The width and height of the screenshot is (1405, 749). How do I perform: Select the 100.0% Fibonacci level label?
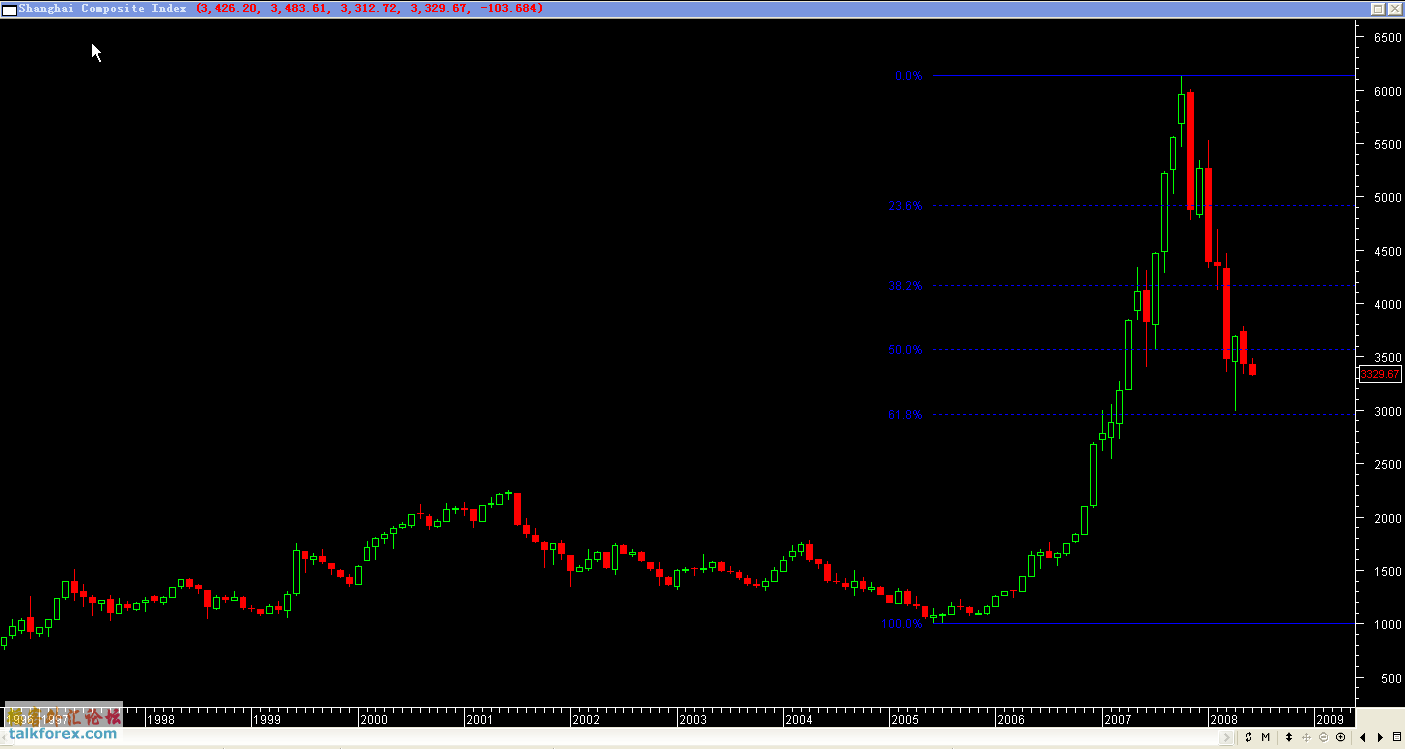click(x=902, y=624)
